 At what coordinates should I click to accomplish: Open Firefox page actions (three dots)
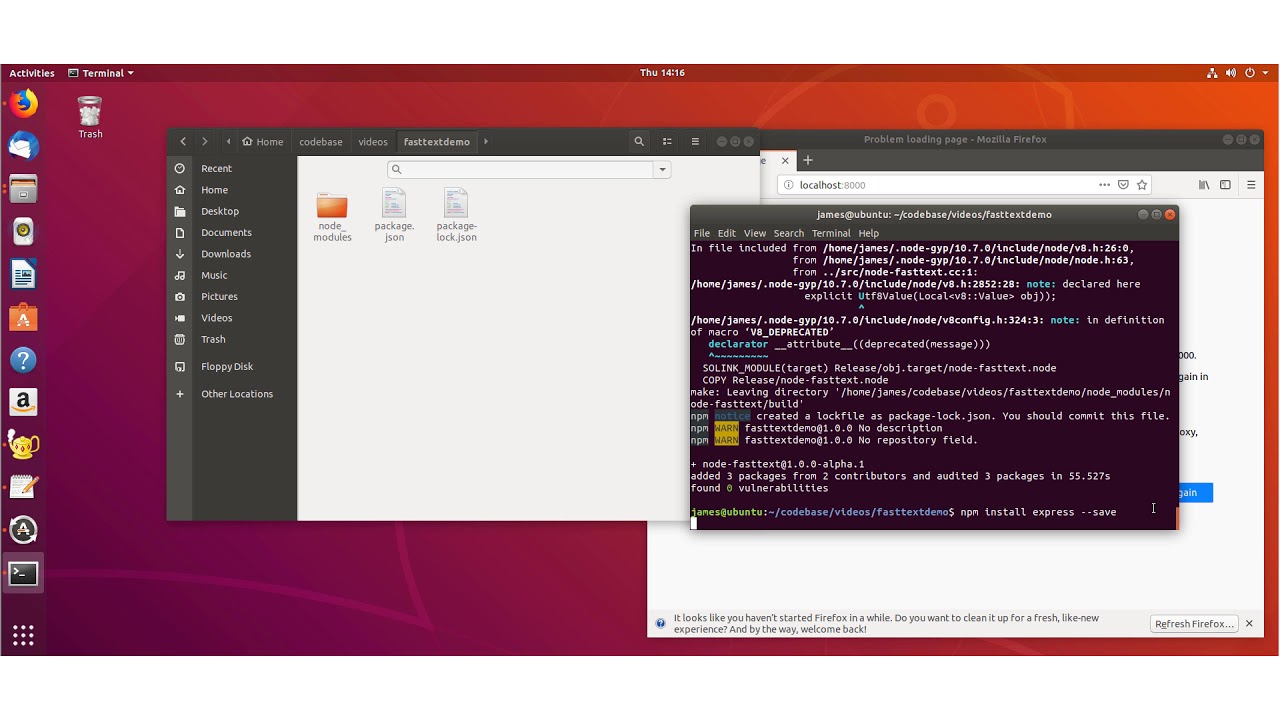click(x=1104, y=185)
